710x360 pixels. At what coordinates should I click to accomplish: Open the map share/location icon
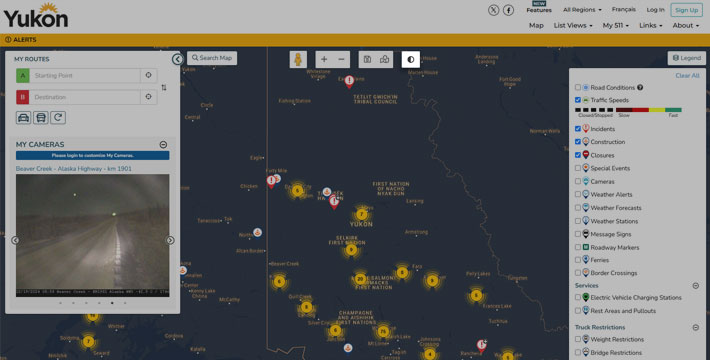384,59
